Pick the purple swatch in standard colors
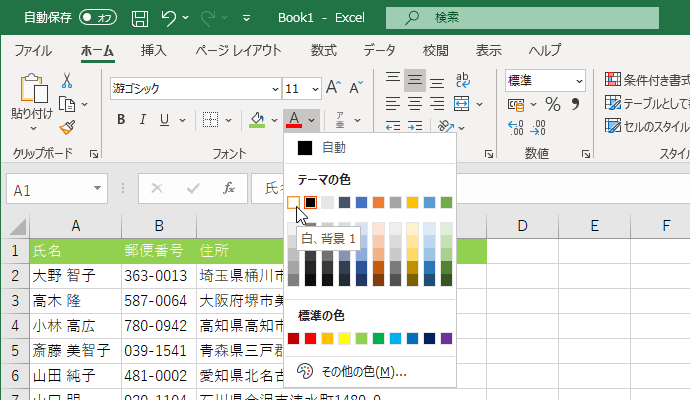The width and height of the screenshot is (690, 400). (446, 339)
